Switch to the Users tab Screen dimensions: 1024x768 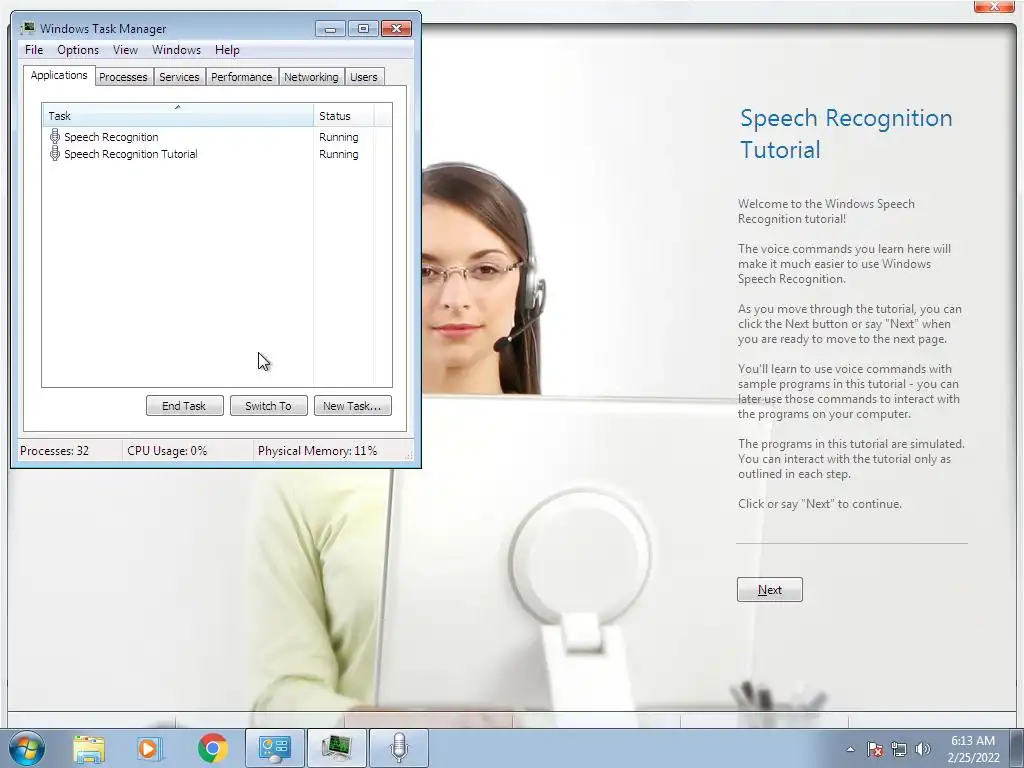coord(364,77)
